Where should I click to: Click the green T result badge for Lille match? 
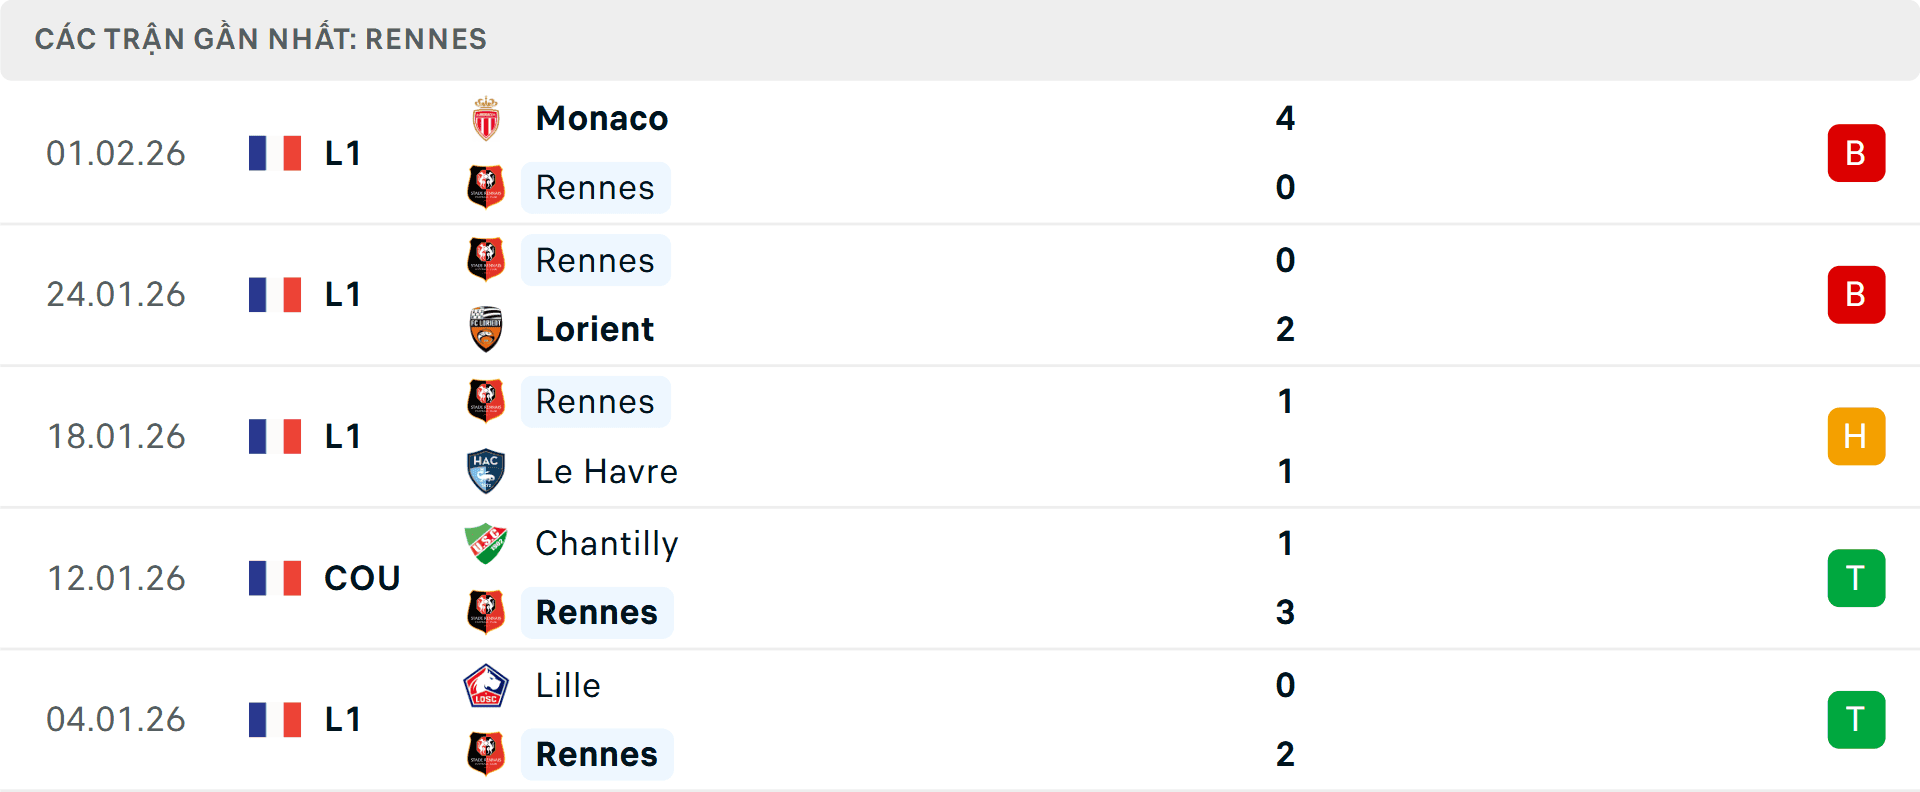[1856, 719]
